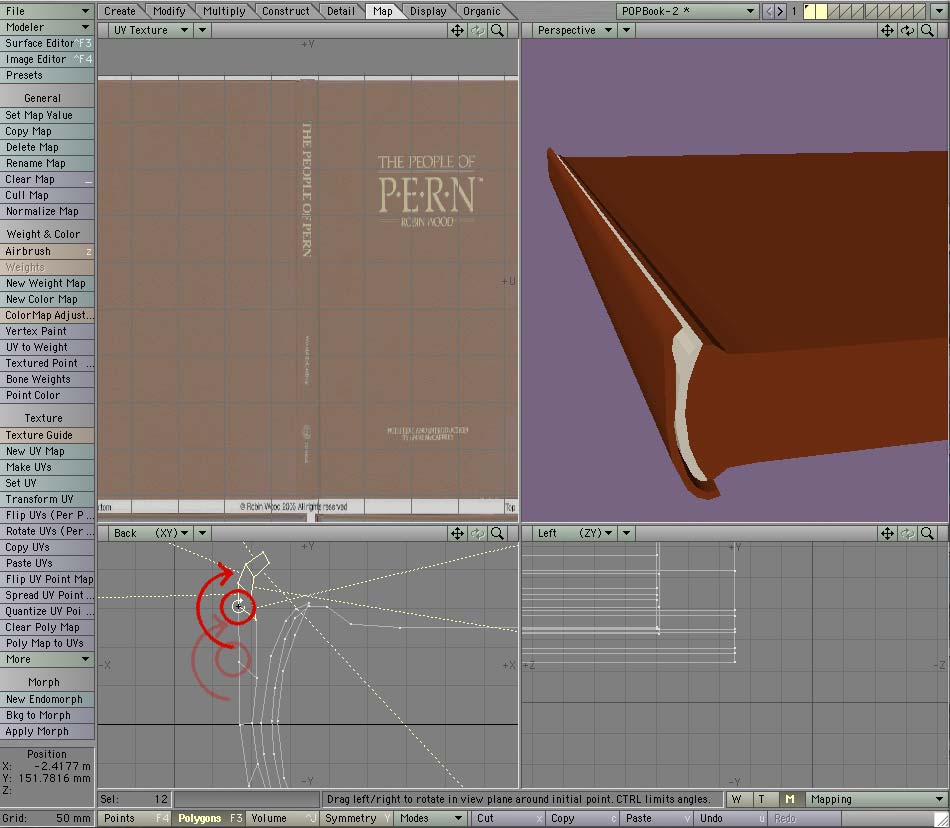
Task: Click the Cut button
Action: pyautogui.click(x=507, y=818)
